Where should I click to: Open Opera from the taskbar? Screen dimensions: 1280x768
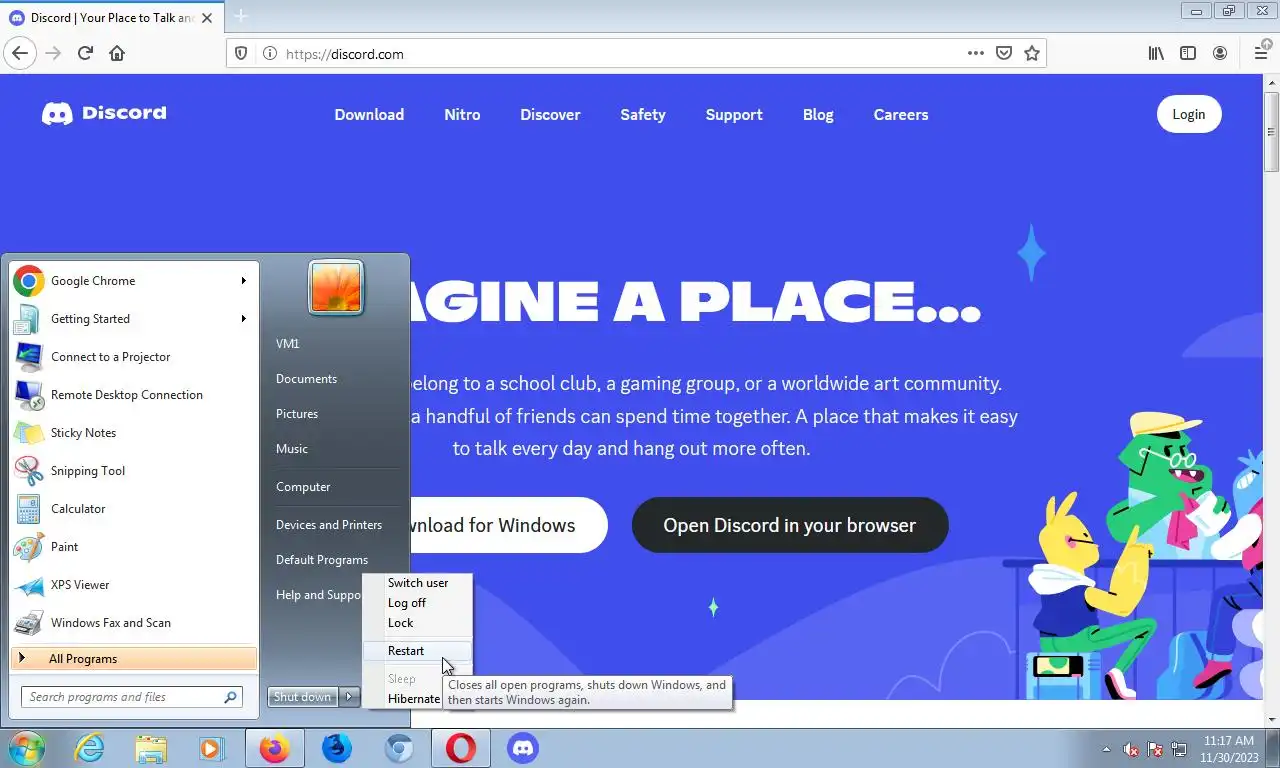461,748
